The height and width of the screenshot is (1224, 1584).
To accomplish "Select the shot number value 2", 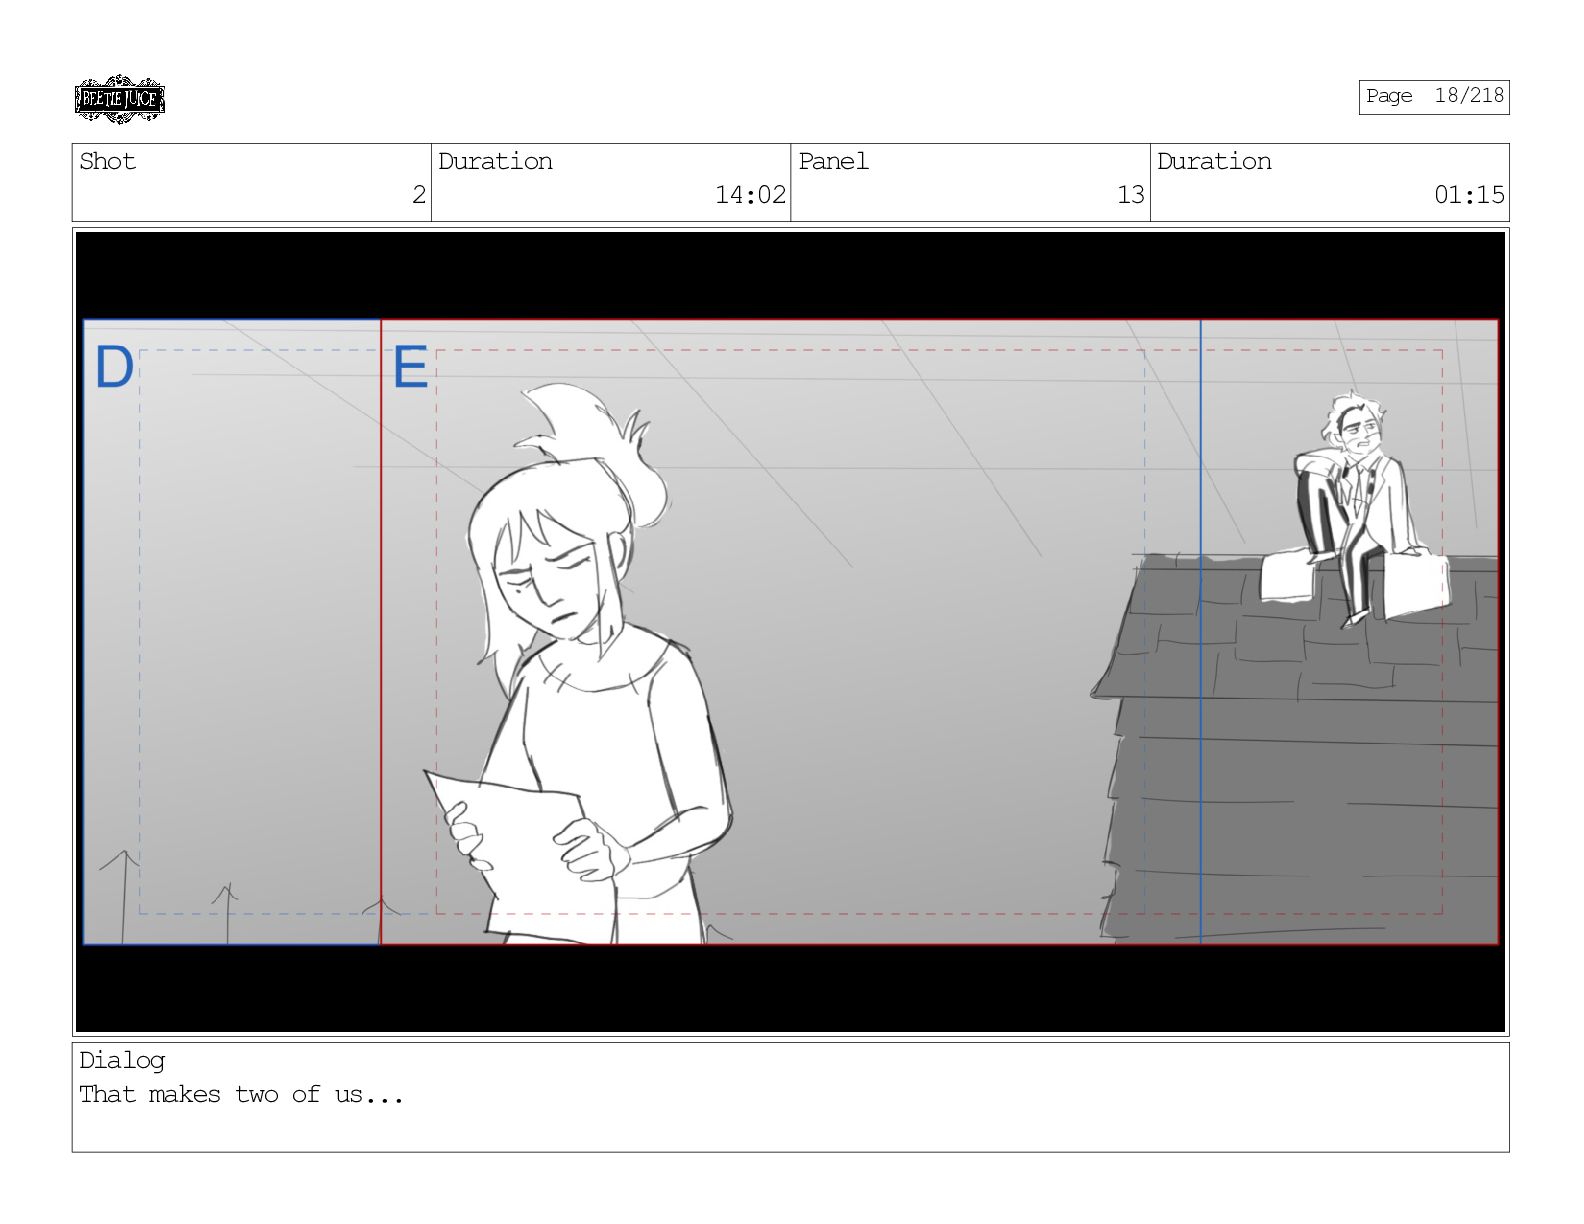I will [419, 195].
